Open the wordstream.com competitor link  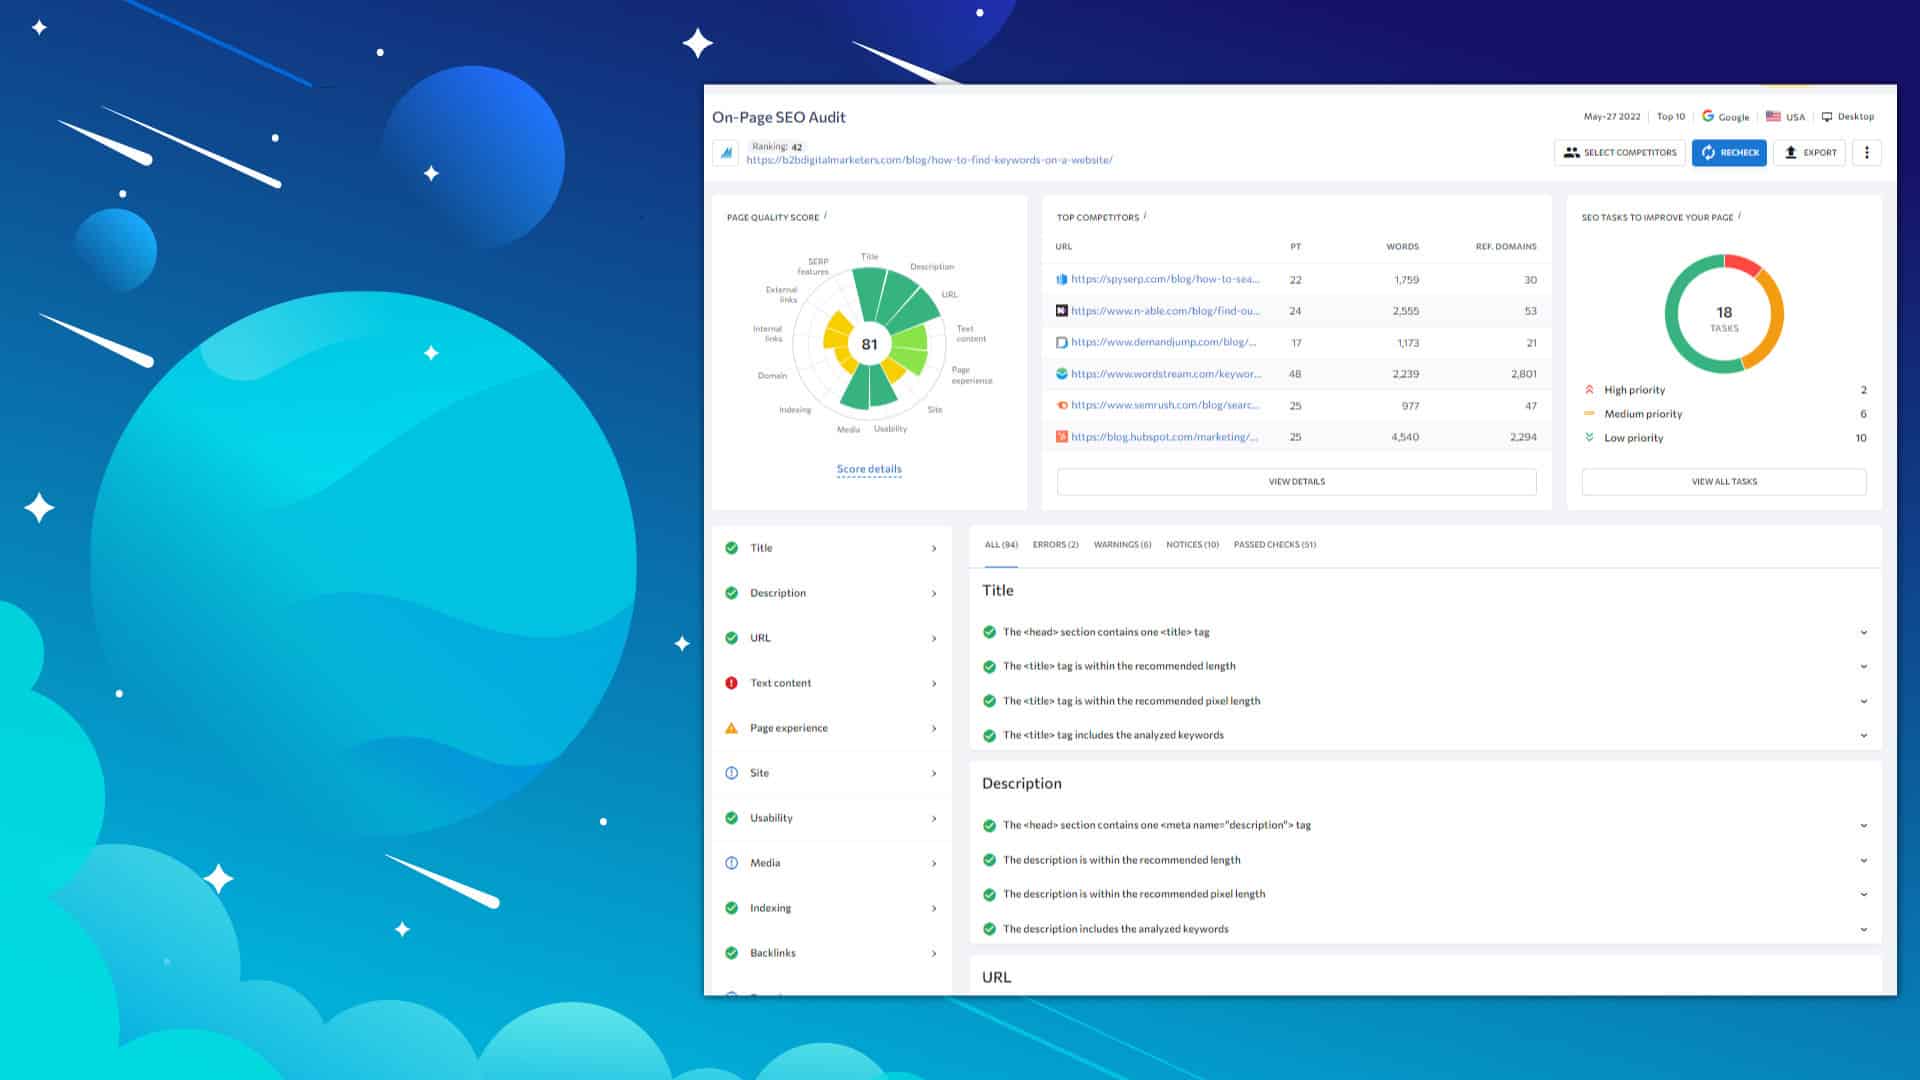click(x=1166, y=374)
